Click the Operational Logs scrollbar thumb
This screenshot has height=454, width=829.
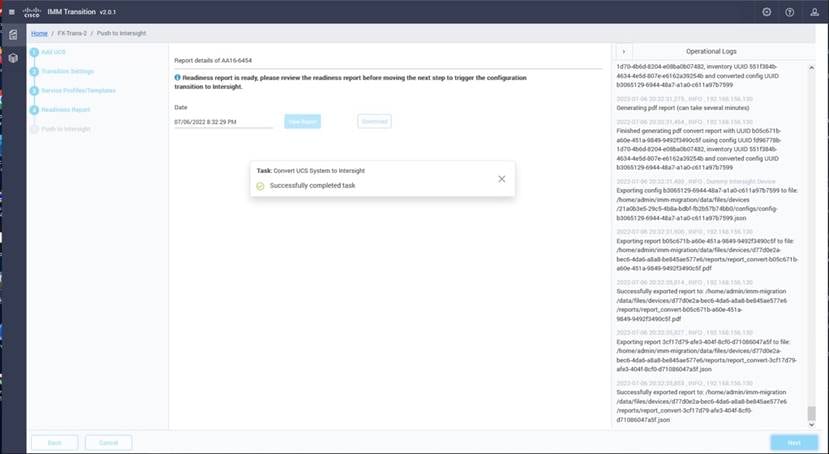812,413
